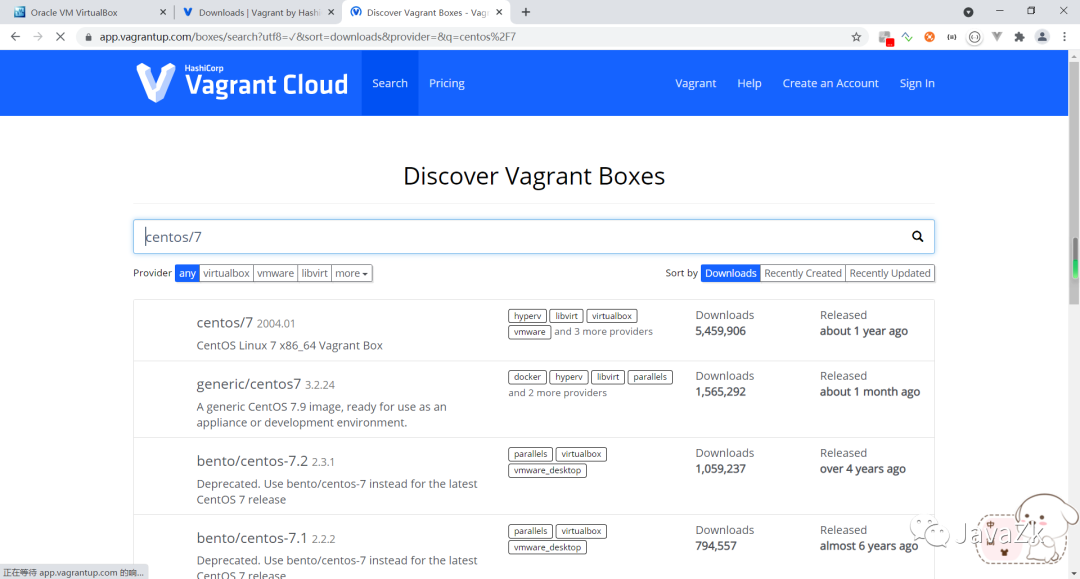Image resolution: width=1080 pixels, height=579 pixels.
Task: Click 'CentOS Linux 7 x86_64 Vagrant Box' description
Action: (x=289, y=346)
